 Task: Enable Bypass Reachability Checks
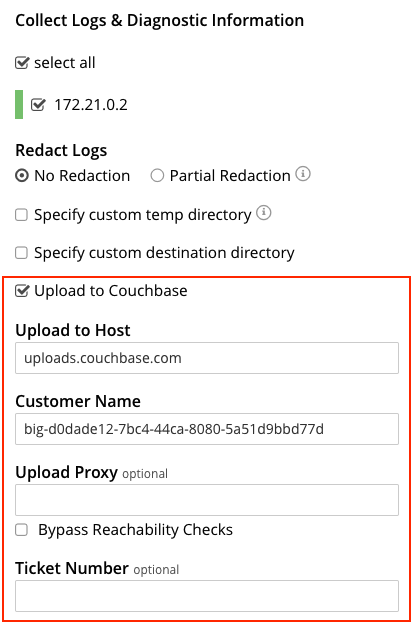[21, 530]
